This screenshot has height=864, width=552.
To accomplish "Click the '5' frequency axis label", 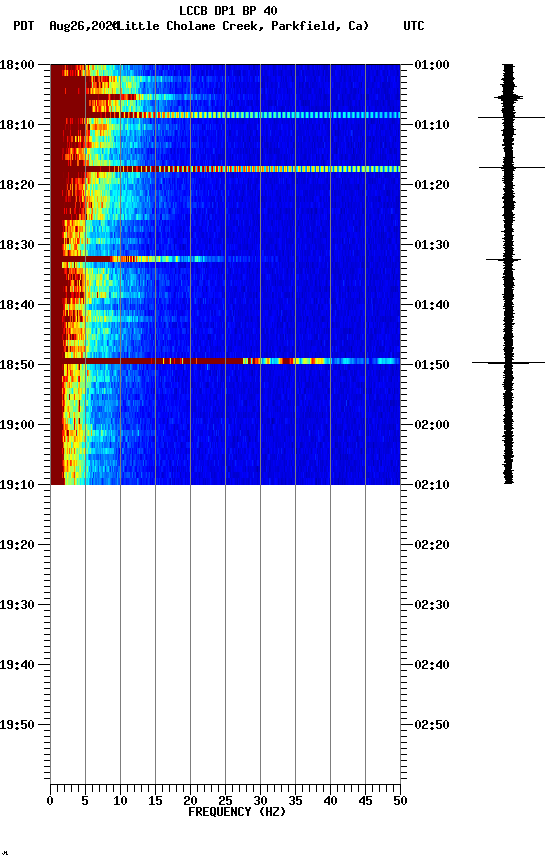I will (85, 801).
